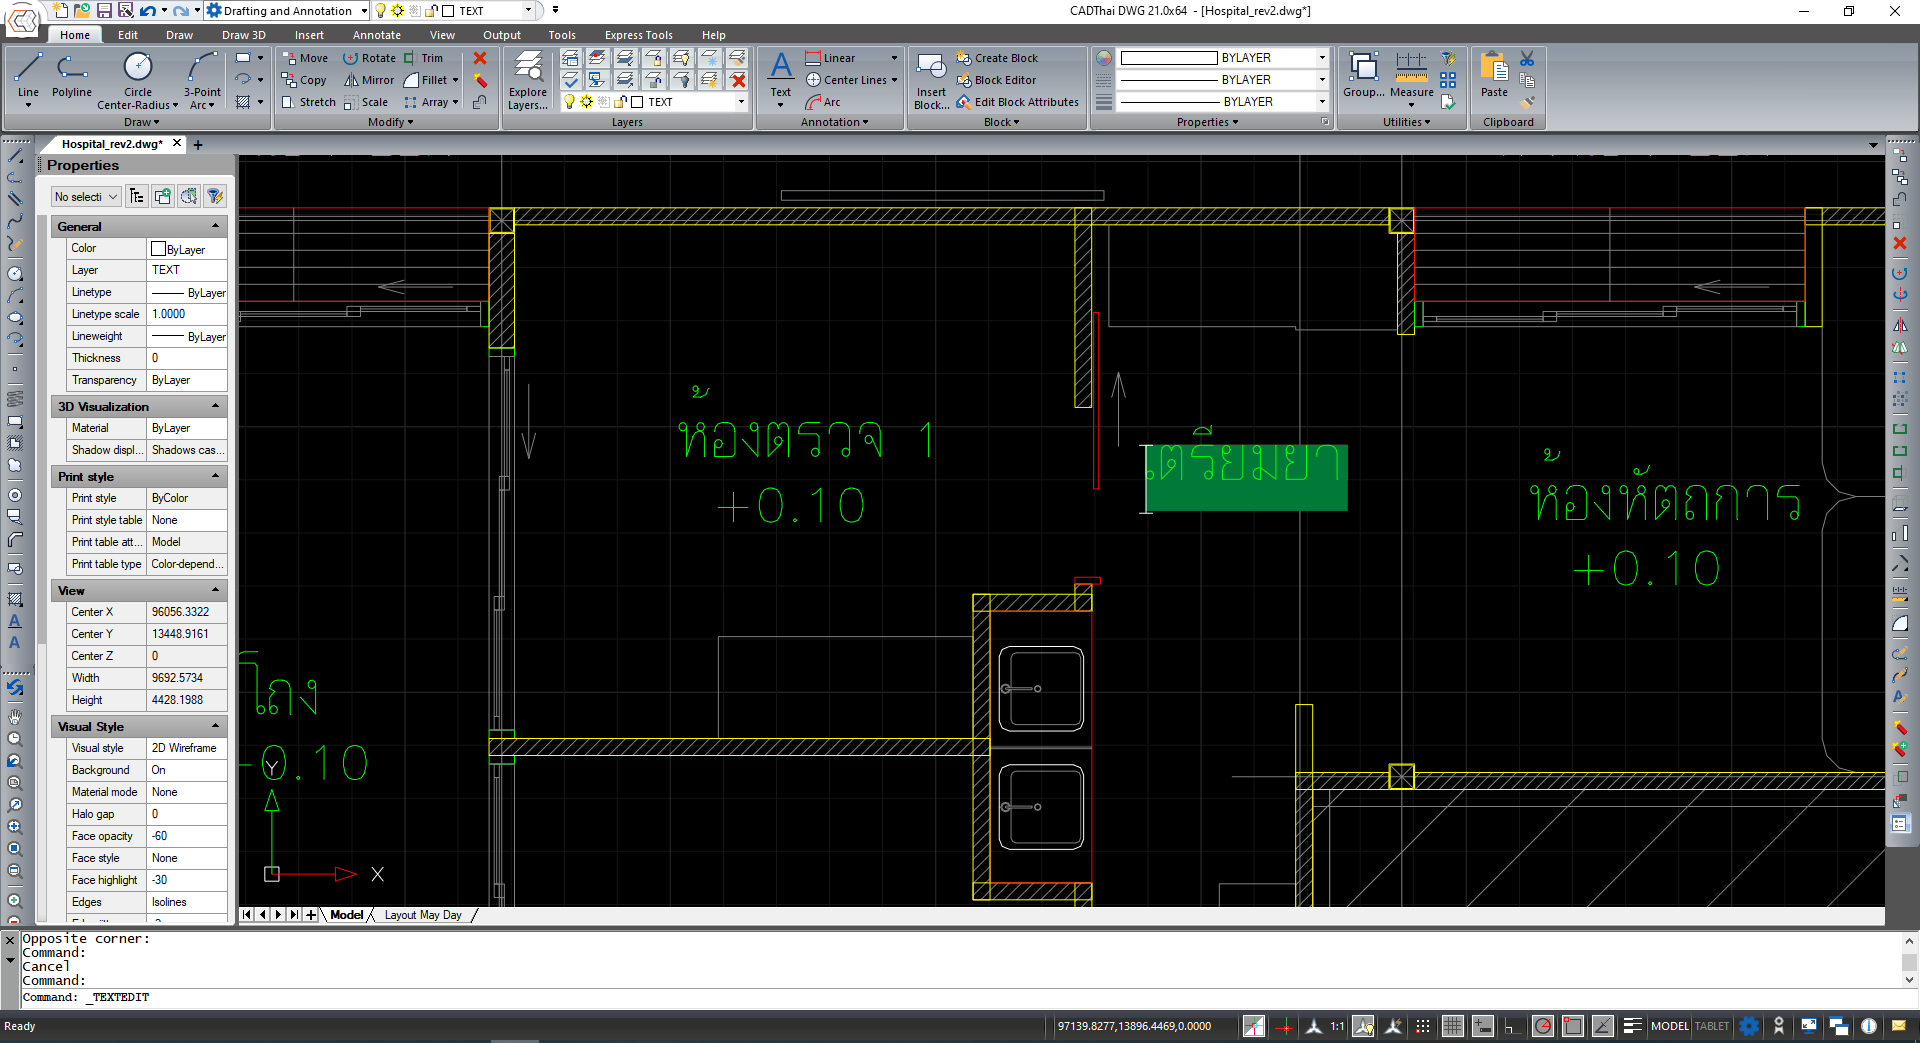
Task: Click the Copy tool in Modify
Action: pos(304,80)
